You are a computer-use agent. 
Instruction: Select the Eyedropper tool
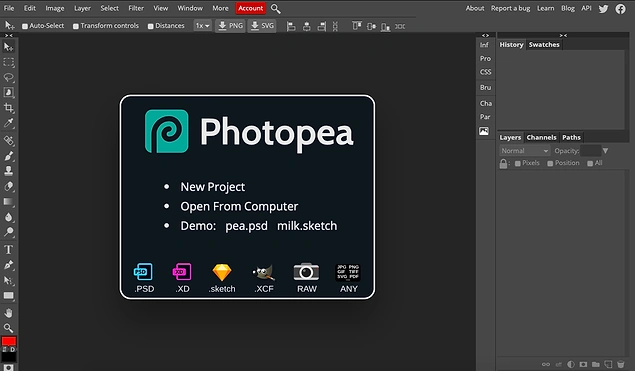pyautogui.click(x=9, y=123)
